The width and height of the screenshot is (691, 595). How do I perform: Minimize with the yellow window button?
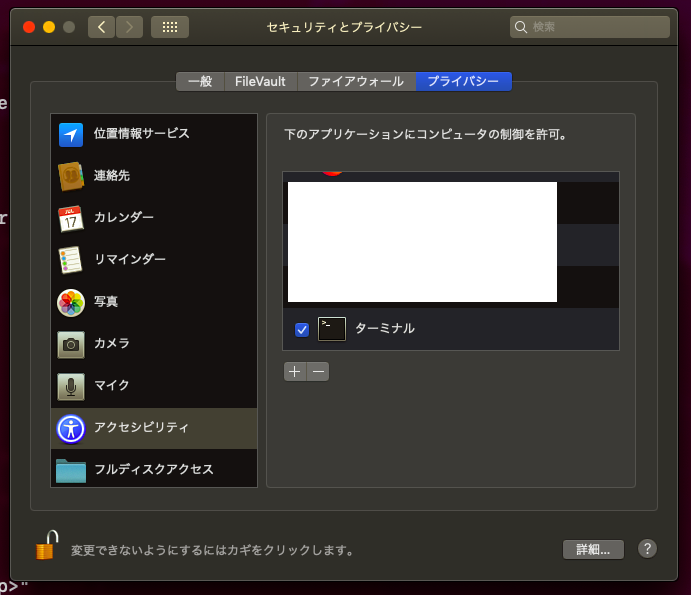click(49, 27)
